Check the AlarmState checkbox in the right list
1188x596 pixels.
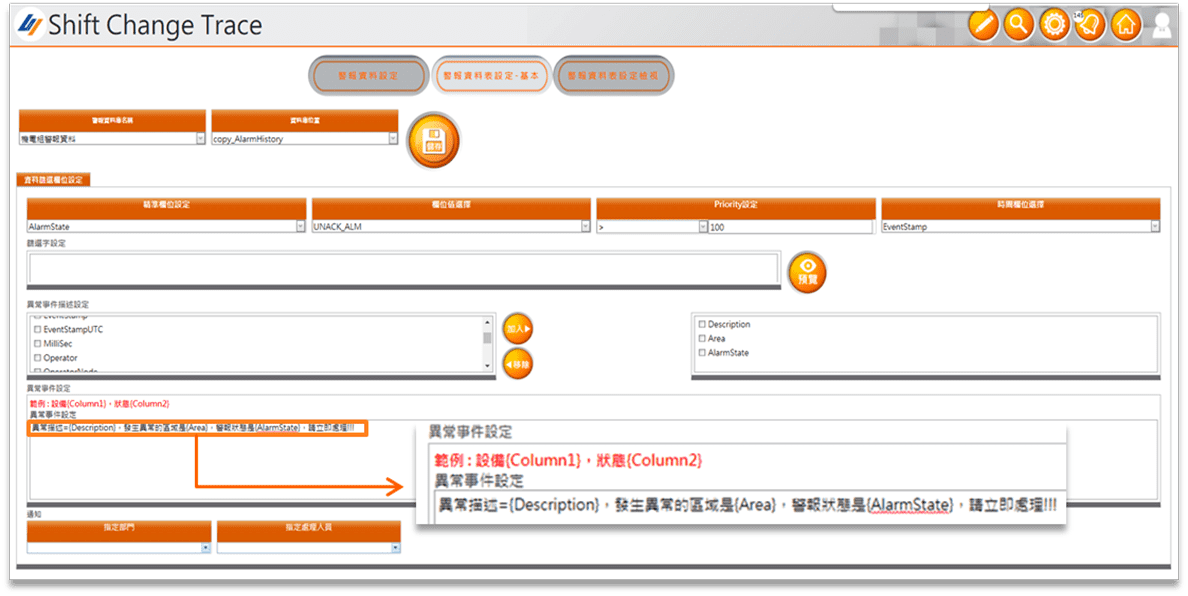point(700,352)
